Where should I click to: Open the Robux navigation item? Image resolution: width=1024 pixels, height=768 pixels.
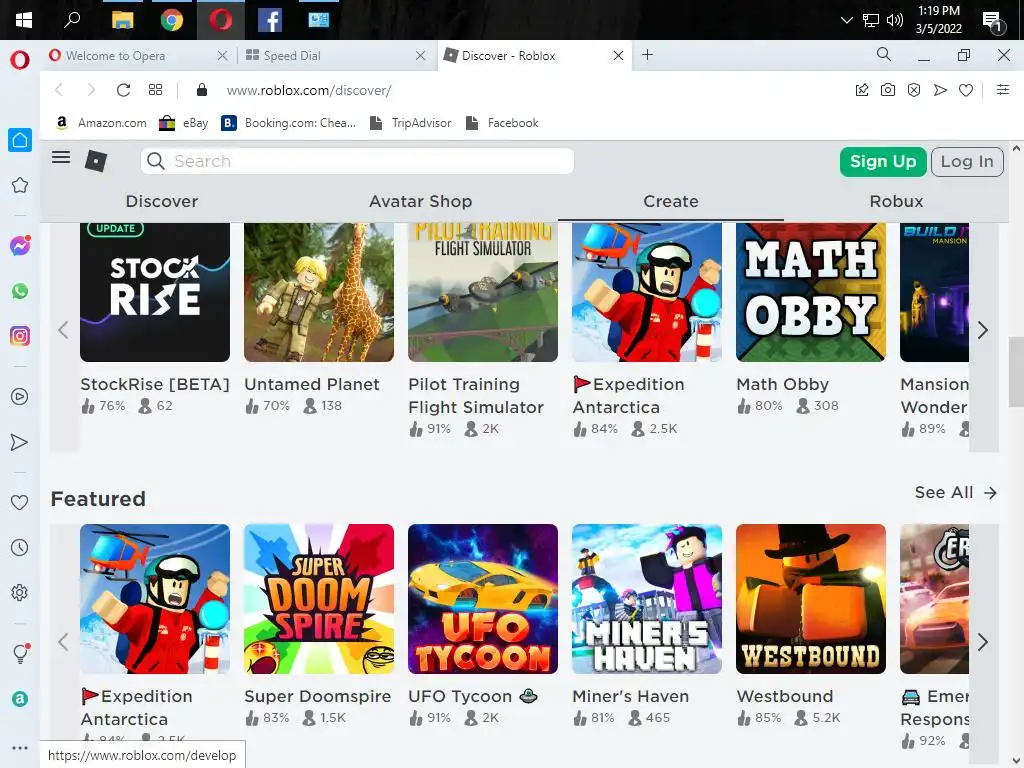click(x=896, y=201)
